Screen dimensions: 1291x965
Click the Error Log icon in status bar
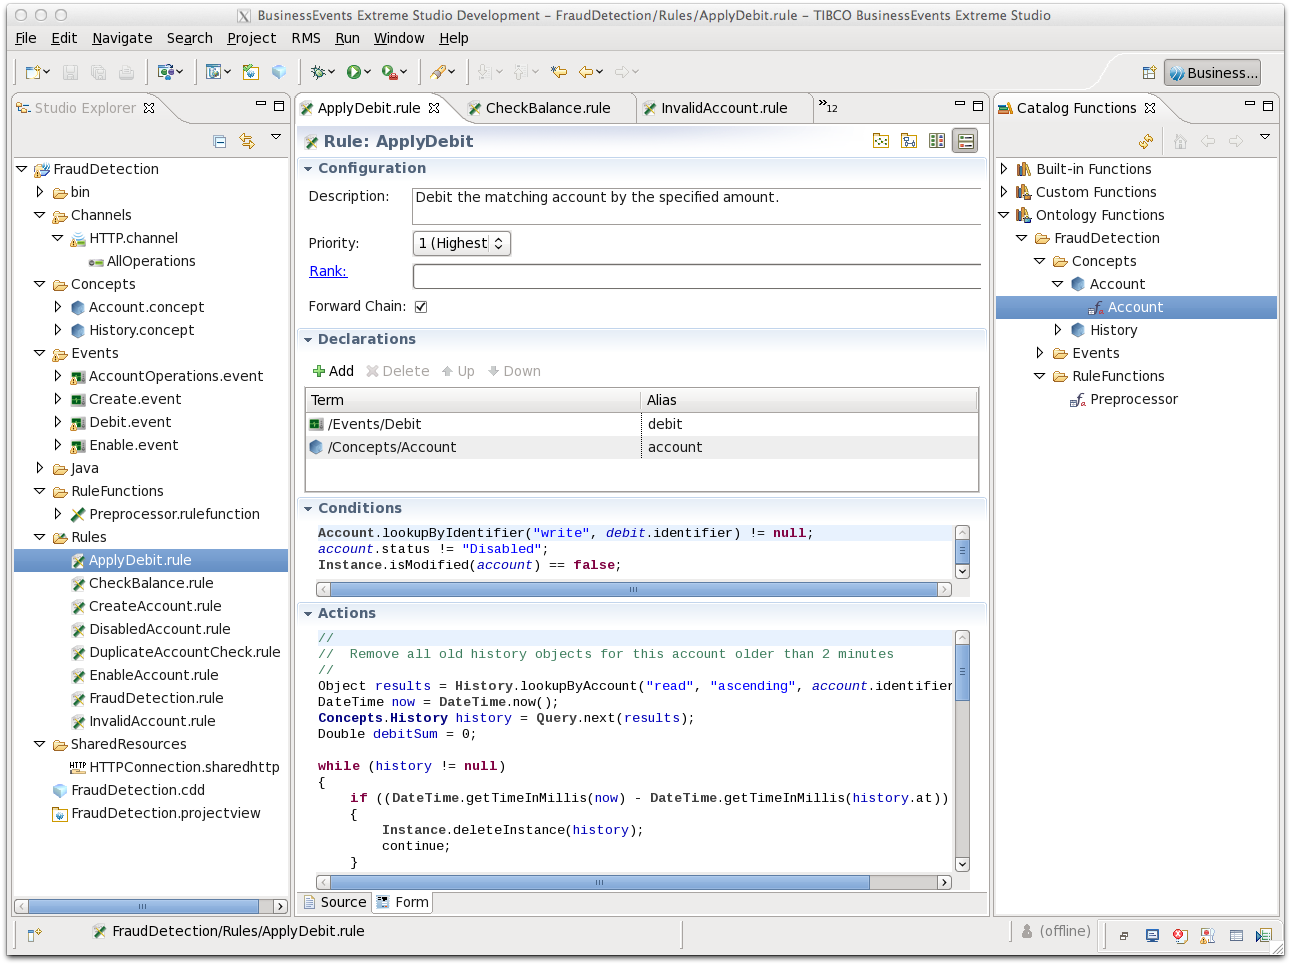pos(1180,936)
